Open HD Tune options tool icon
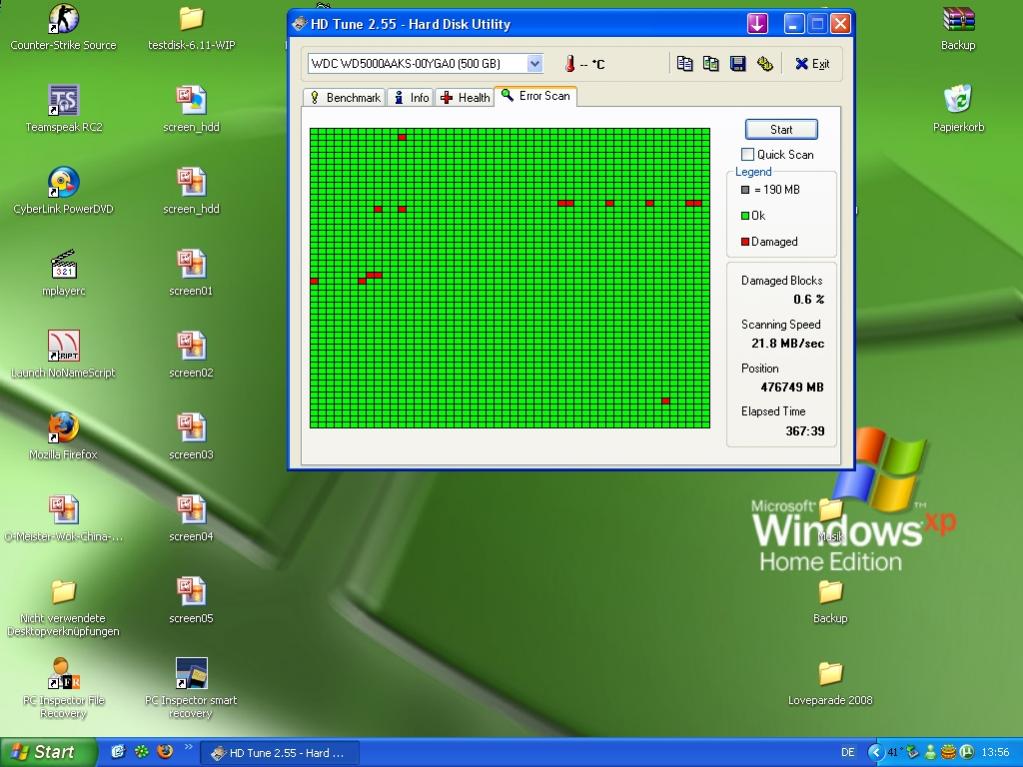1023x767 pixels. tap(765, 63)
